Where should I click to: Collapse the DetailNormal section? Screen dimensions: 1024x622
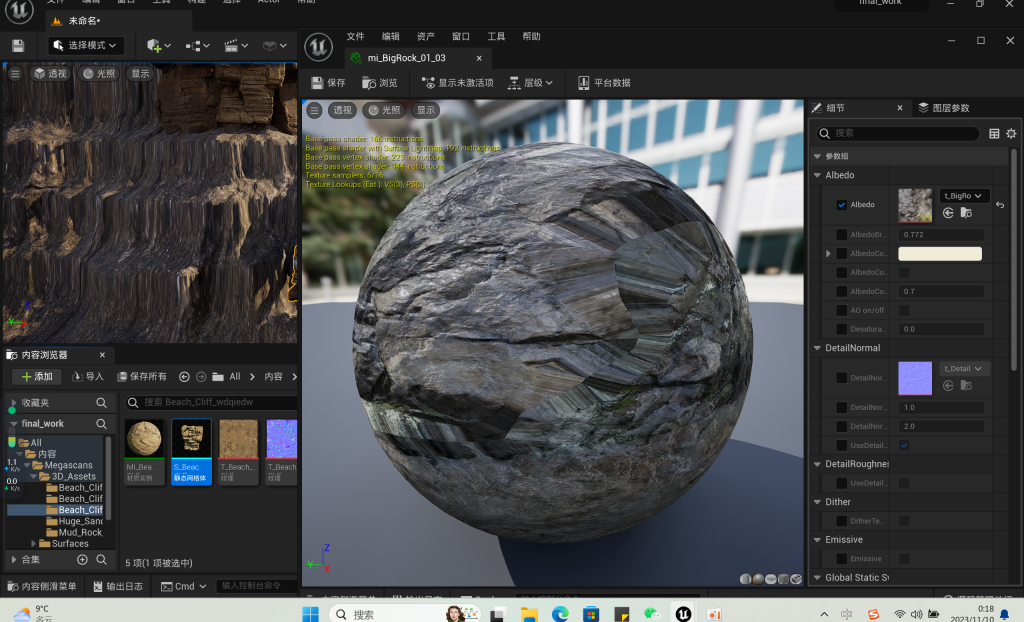click(817, 348)
